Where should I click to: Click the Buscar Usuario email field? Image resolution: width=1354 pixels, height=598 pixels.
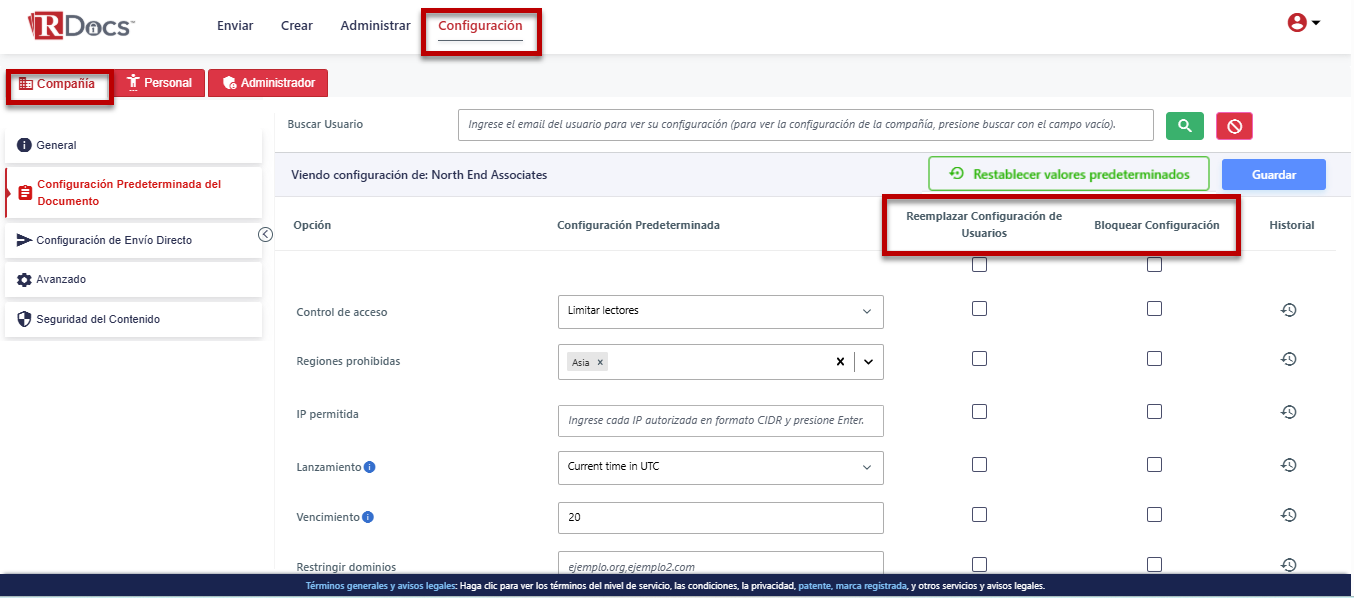coord(805,125)
